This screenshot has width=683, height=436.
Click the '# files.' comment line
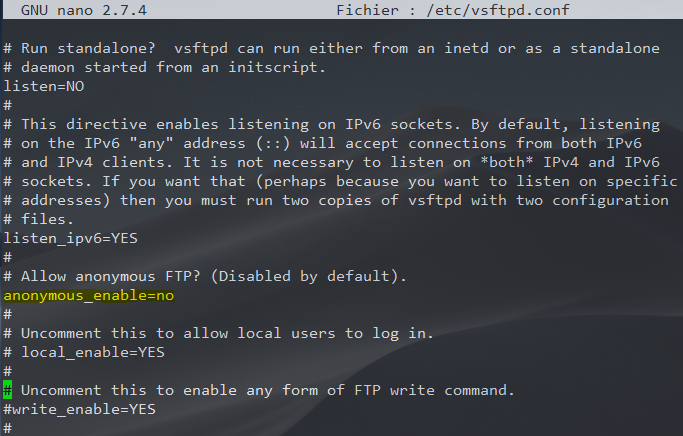pos(38,219)
